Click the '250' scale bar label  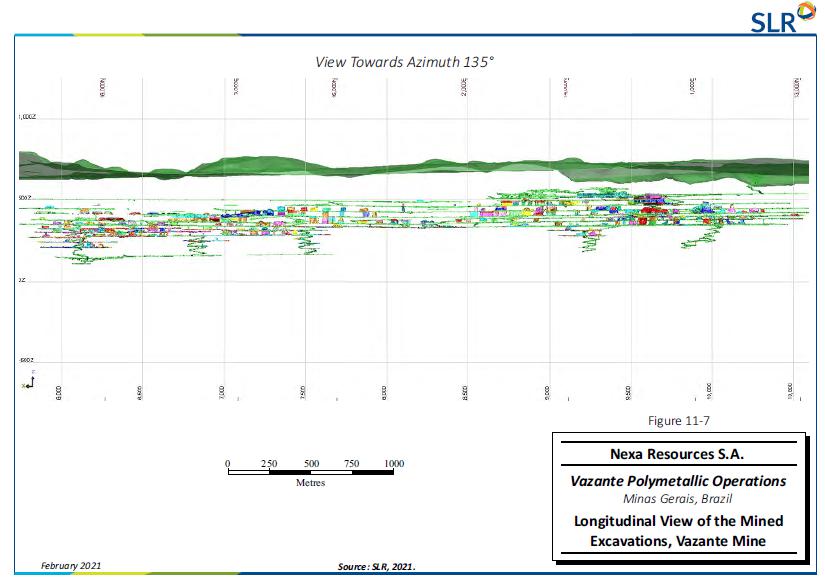point(269,464)
